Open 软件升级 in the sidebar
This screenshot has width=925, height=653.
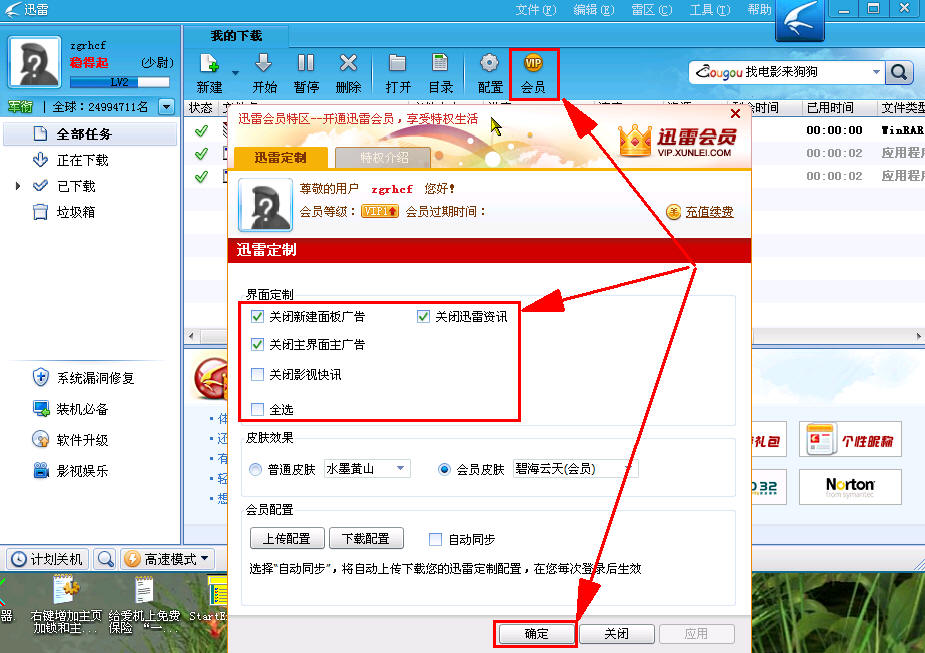coord(71,439)
